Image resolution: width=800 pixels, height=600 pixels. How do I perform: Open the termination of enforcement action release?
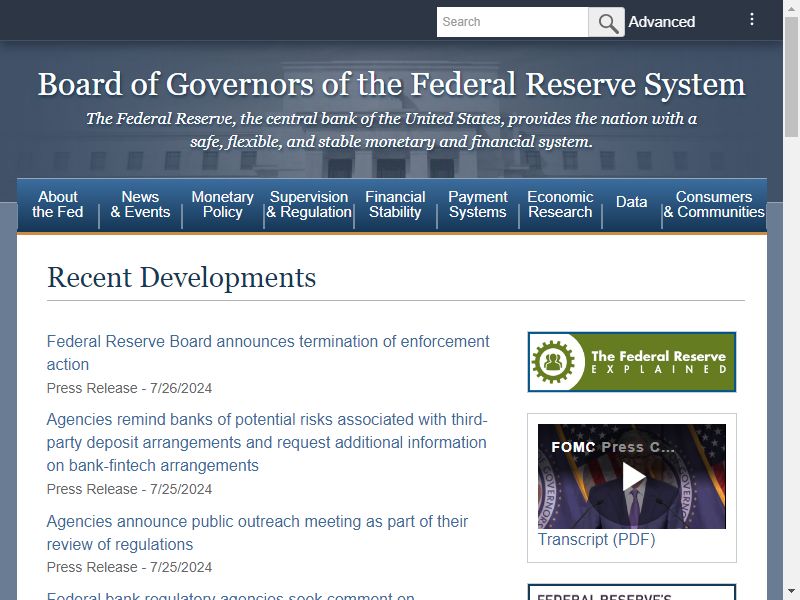(268, 353)
